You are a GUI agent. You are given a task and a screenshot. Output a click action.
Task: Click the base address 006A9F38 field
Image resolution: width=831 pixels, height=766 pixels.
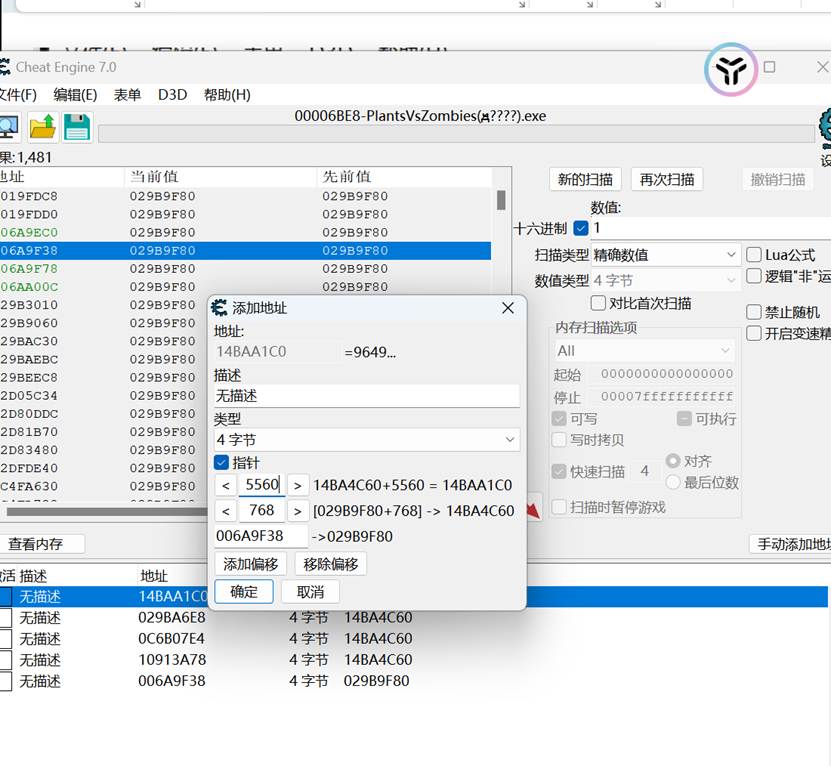tap(261, 536)
